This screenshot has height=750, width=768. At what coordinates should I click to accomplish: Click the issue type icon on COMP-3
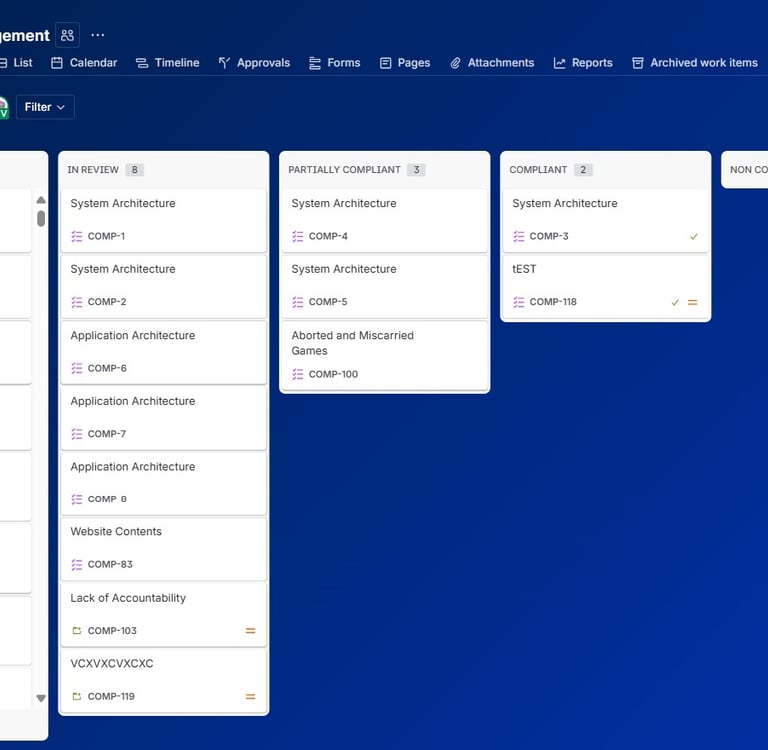519,236
